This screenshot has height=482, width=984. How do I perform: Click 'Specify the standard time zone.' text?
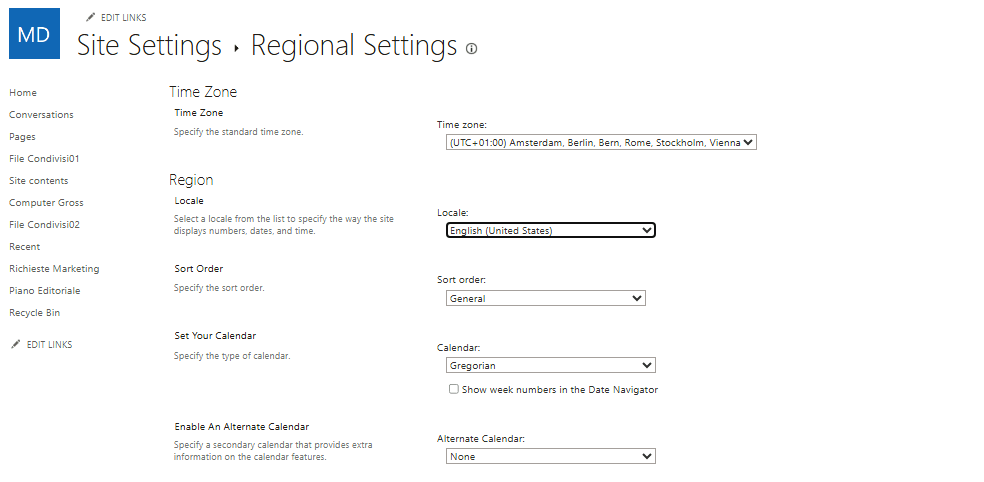[238, 132]
